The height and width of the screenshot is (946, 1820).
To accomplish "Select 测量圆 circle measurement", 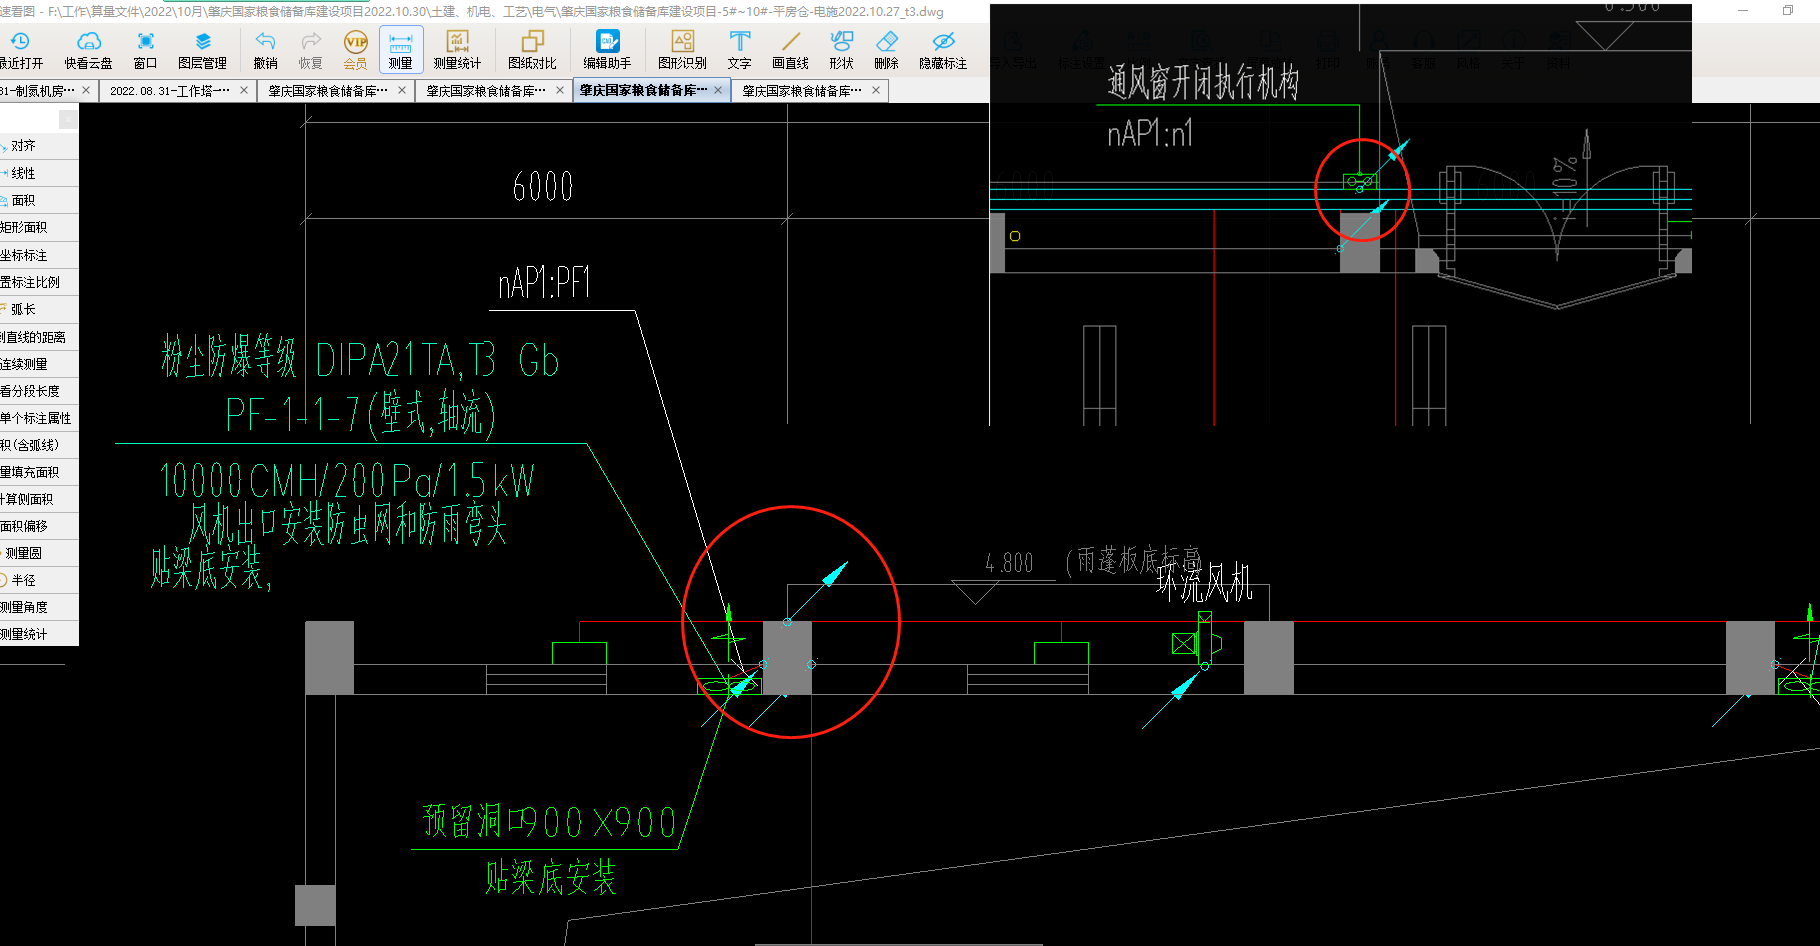I will pos(39,553).
